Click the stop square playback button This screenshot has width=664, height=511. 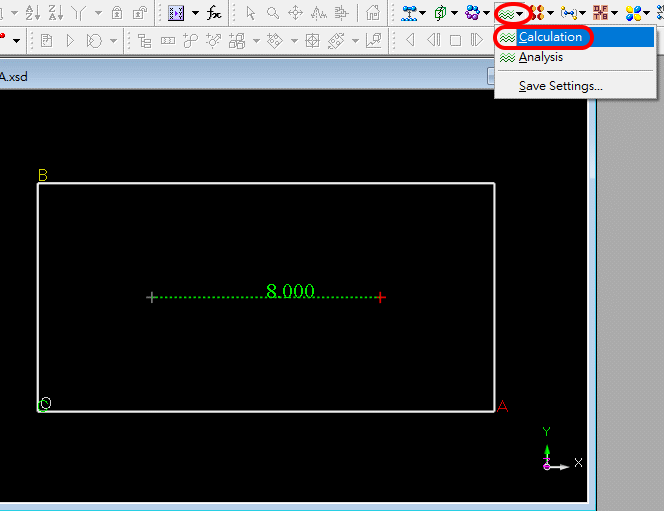coord(455,40)
